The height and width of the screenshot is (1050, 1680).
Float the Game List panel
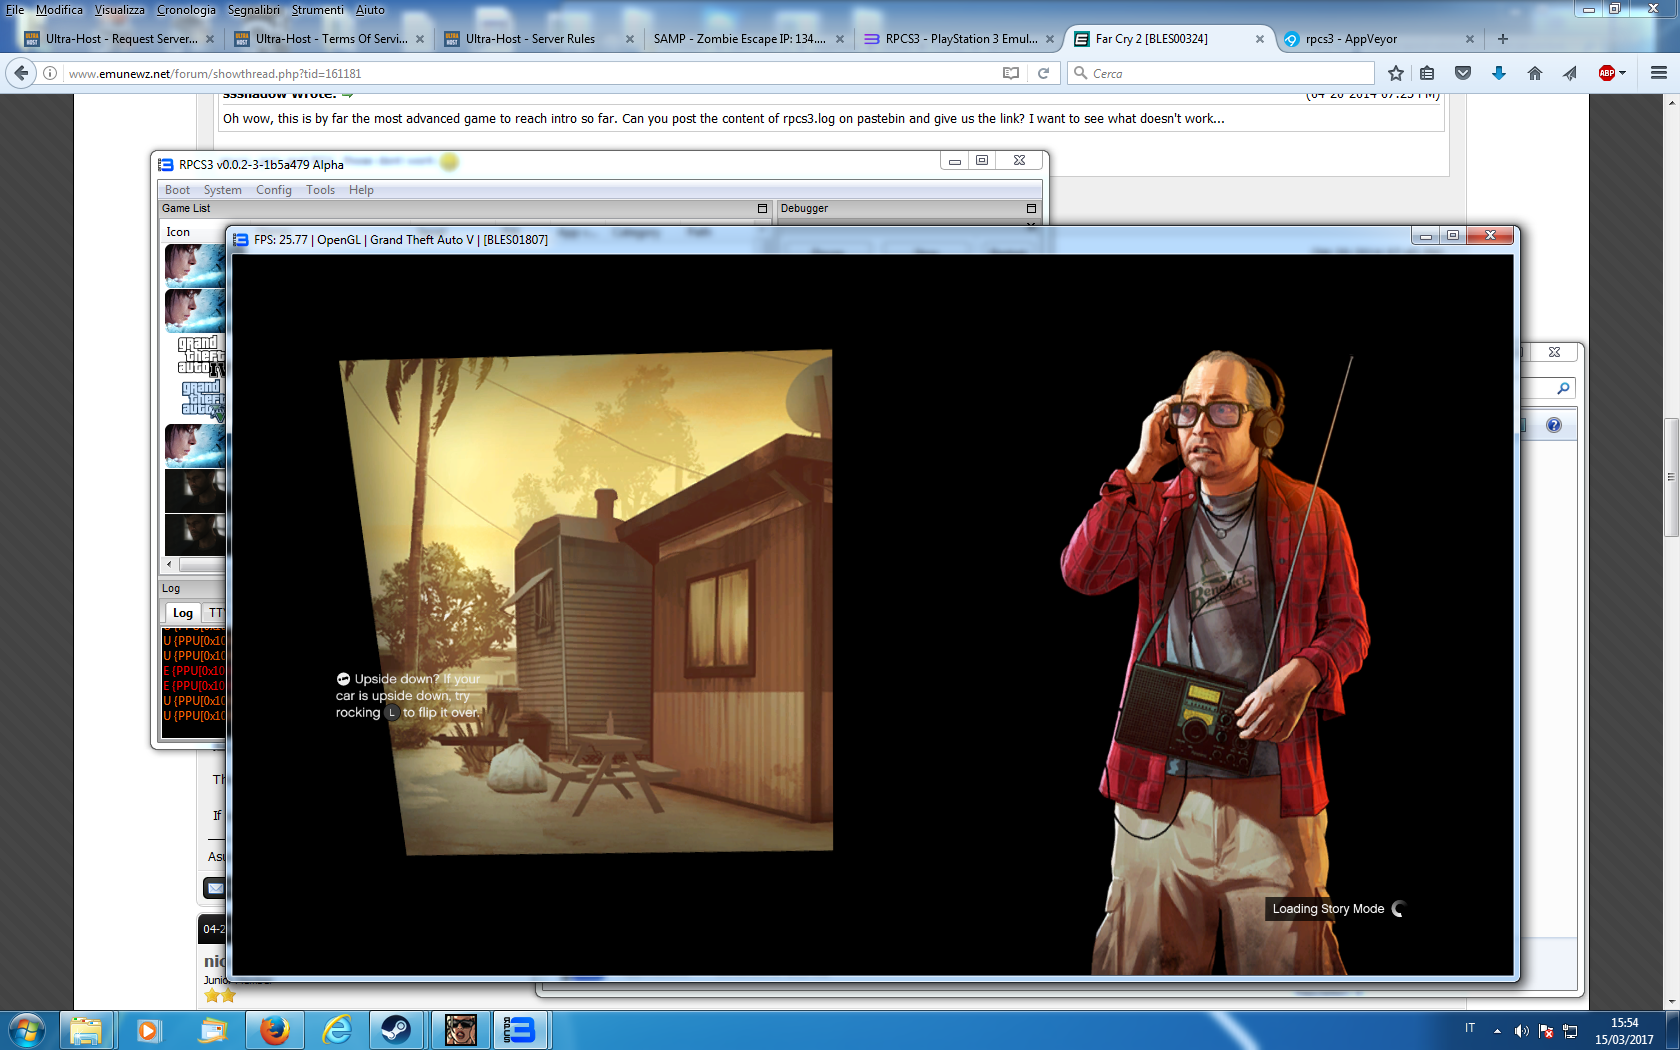coord(762,208)
